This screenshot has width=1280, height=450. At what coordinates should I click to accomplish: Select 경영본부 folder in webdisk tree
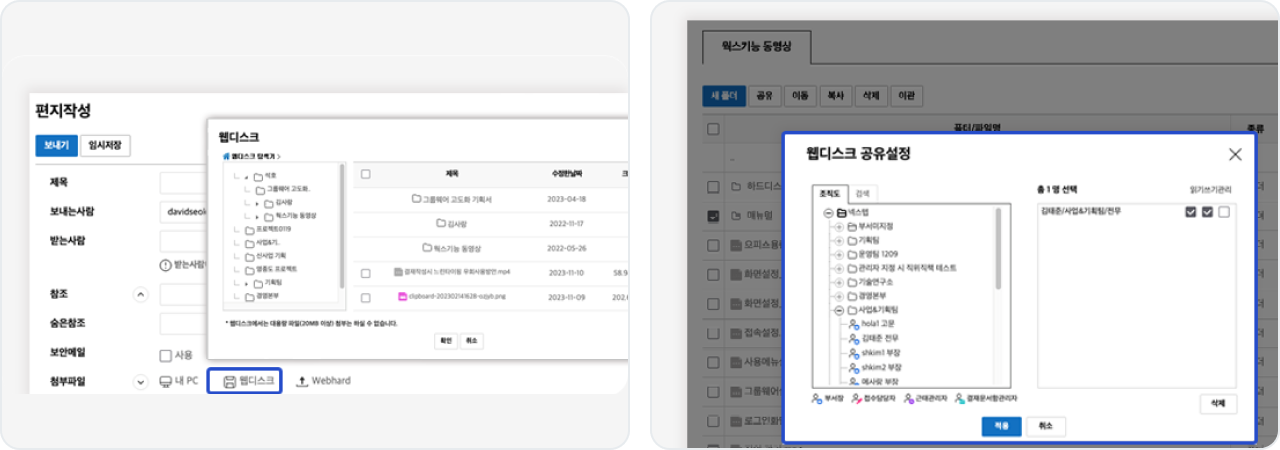pyautogui.click(x=262, y=297)
